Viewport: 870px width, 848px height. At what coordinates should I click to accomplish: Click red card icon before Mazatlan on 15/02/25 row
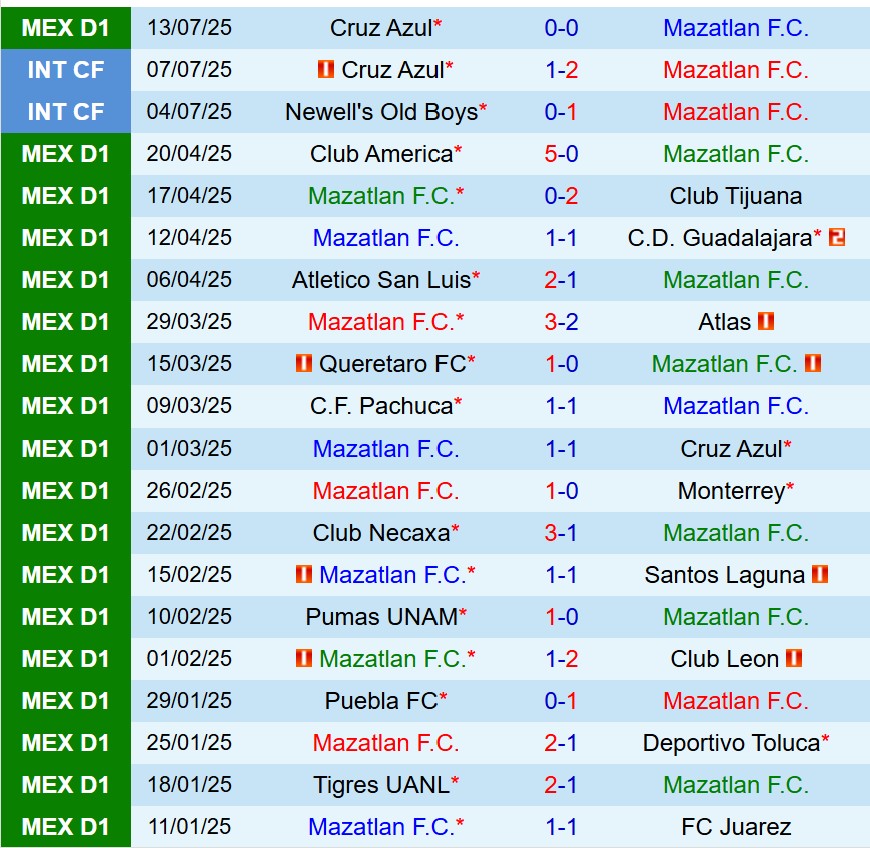click(304, 575)
